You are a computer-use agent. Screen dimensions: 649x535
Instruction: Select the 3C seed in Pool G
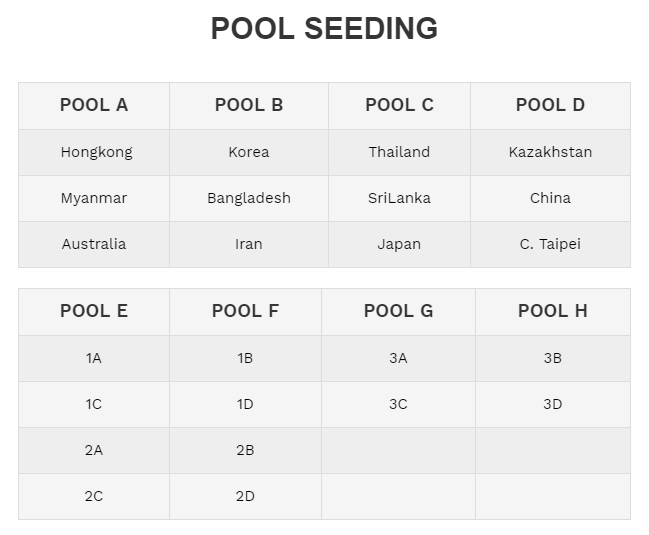tap(398, 404)
